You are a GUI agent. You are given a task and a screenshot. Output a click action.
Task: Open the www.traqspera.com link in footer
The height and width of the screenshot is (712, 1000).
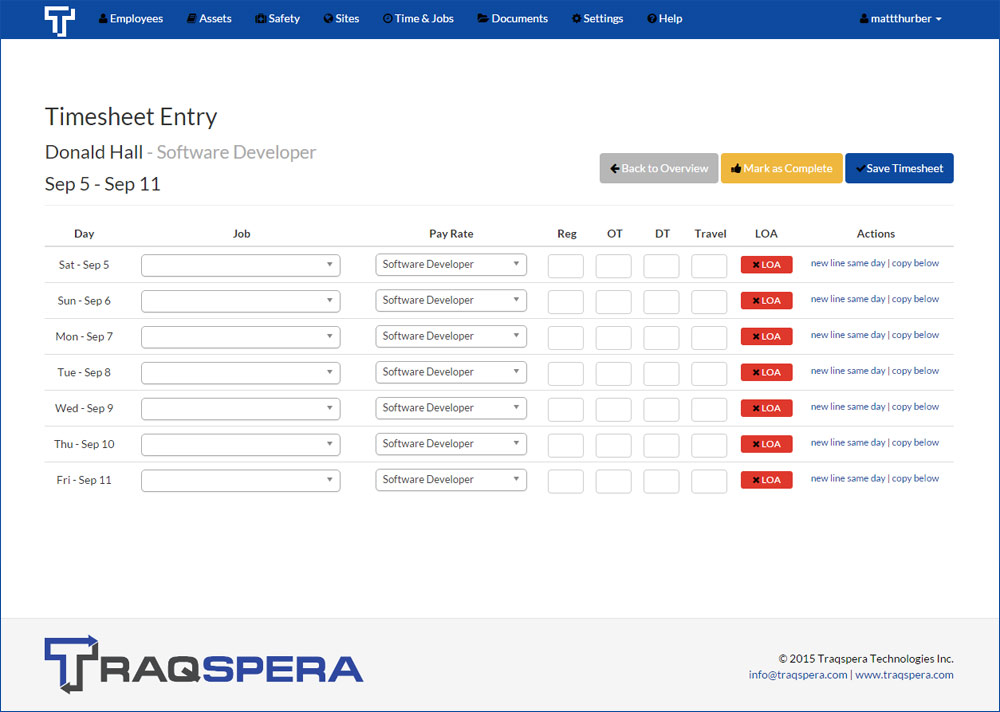(905, 674)
